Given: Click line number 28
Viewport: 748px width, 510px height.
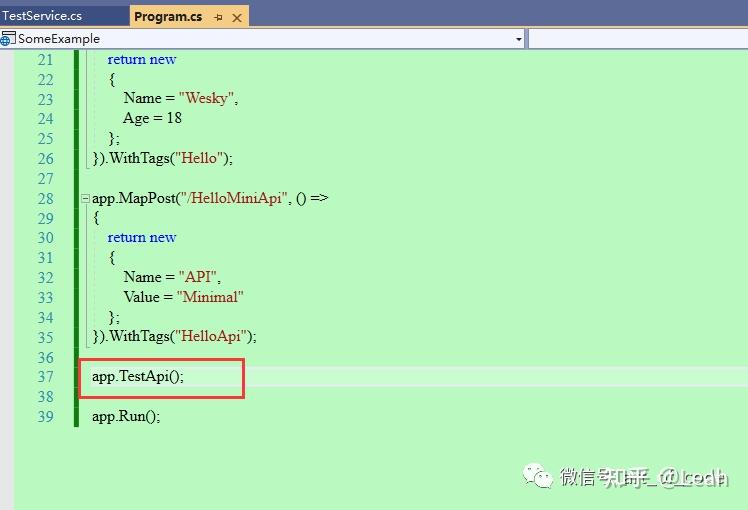Looking at the screenshot, I should click(45, 198).
